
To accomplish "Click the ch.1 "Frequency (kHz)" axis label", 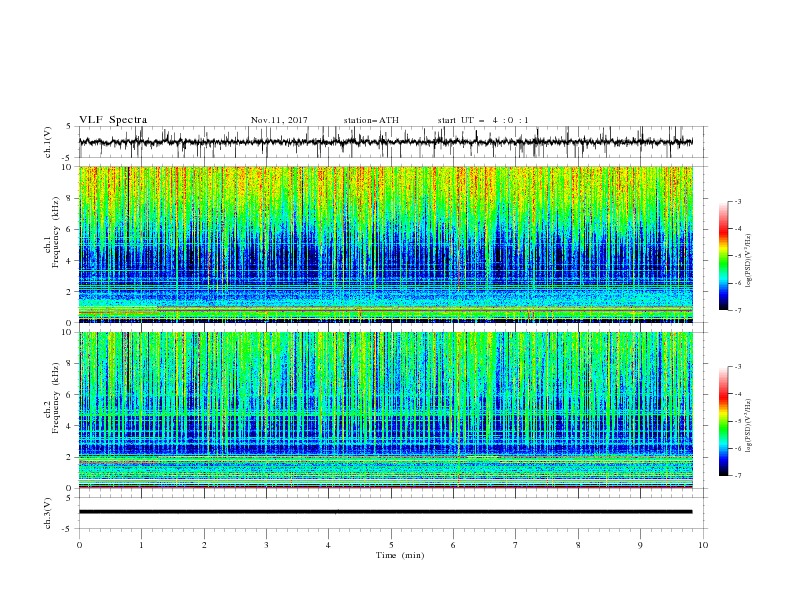I will [56, 233].
